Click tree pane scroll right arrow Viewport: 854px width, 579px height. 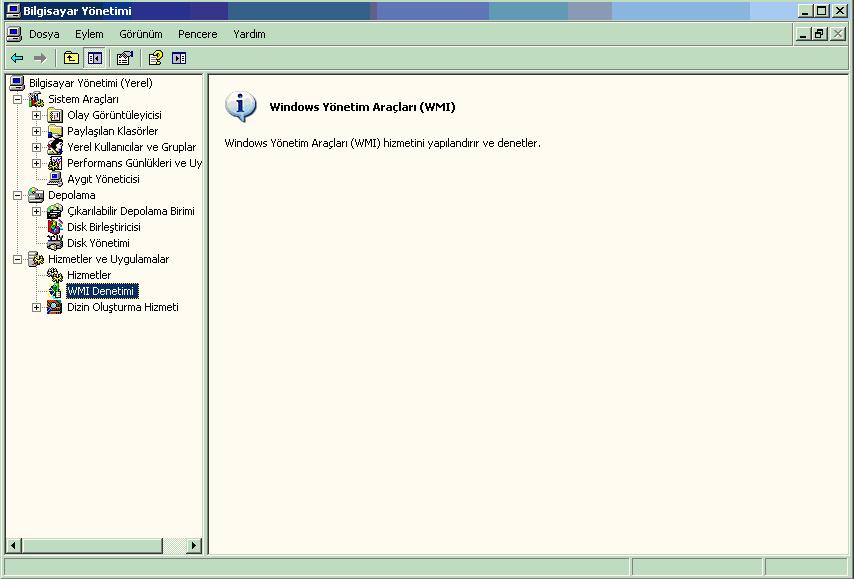point(193,545)
